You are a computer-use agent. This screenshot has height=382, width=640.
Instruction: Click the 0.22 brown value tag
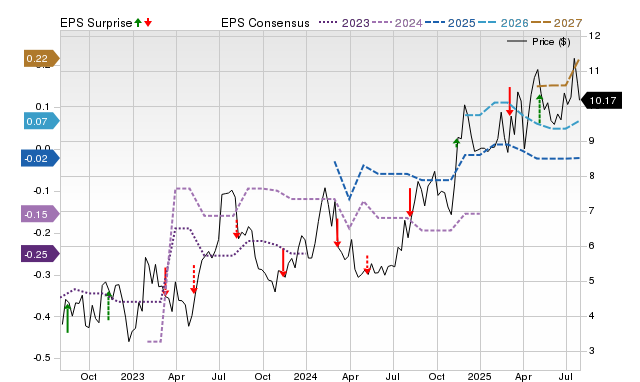point(41,58)
